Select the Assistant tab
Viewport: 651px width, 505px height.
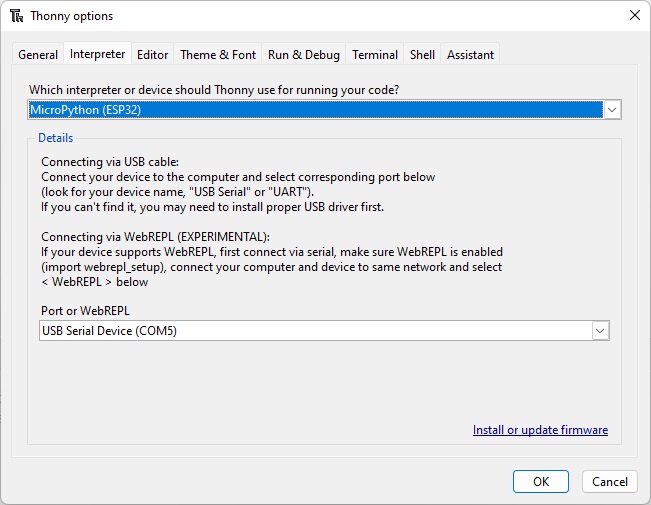click(x=470, y=54)
